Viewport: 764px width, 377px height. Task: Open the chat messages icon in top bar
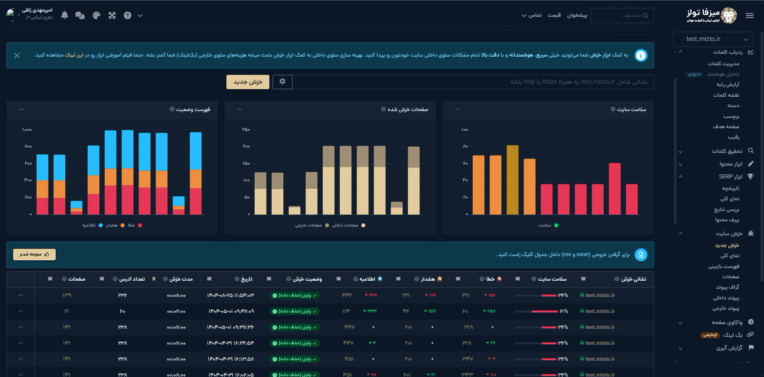(80, 16)
